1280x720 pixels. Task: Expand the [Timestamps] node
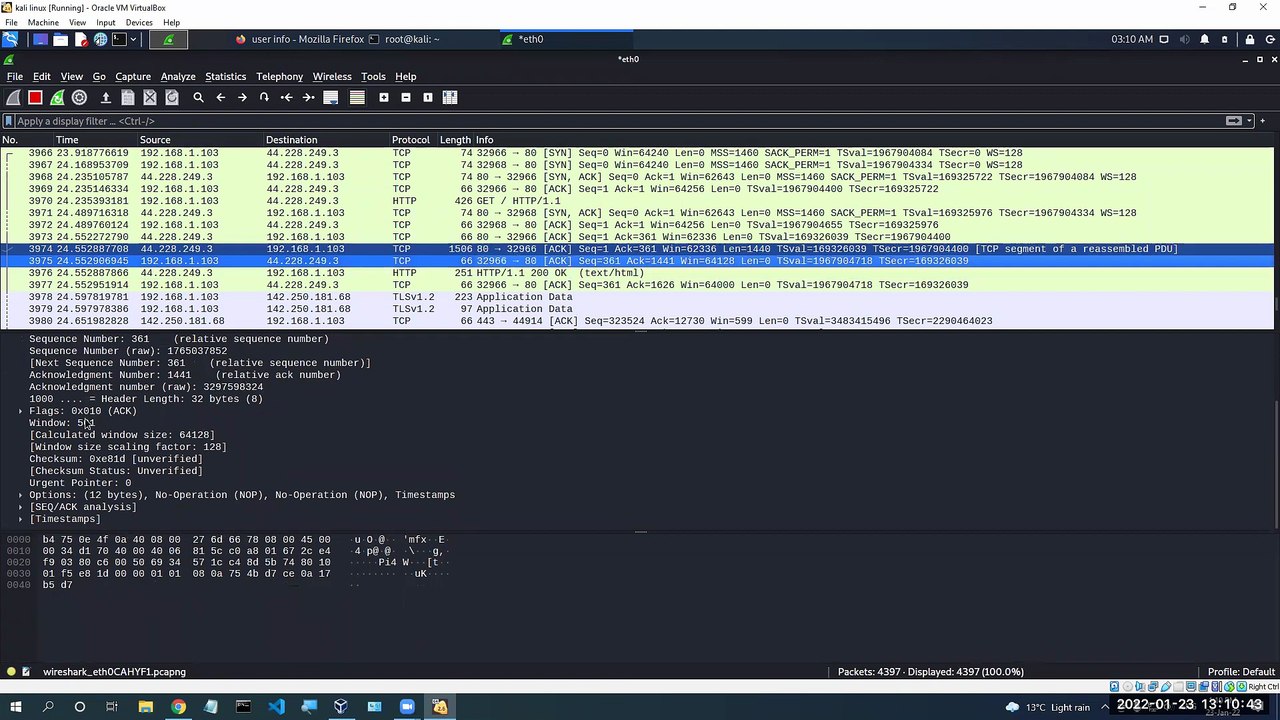click(x=20, y=519)
